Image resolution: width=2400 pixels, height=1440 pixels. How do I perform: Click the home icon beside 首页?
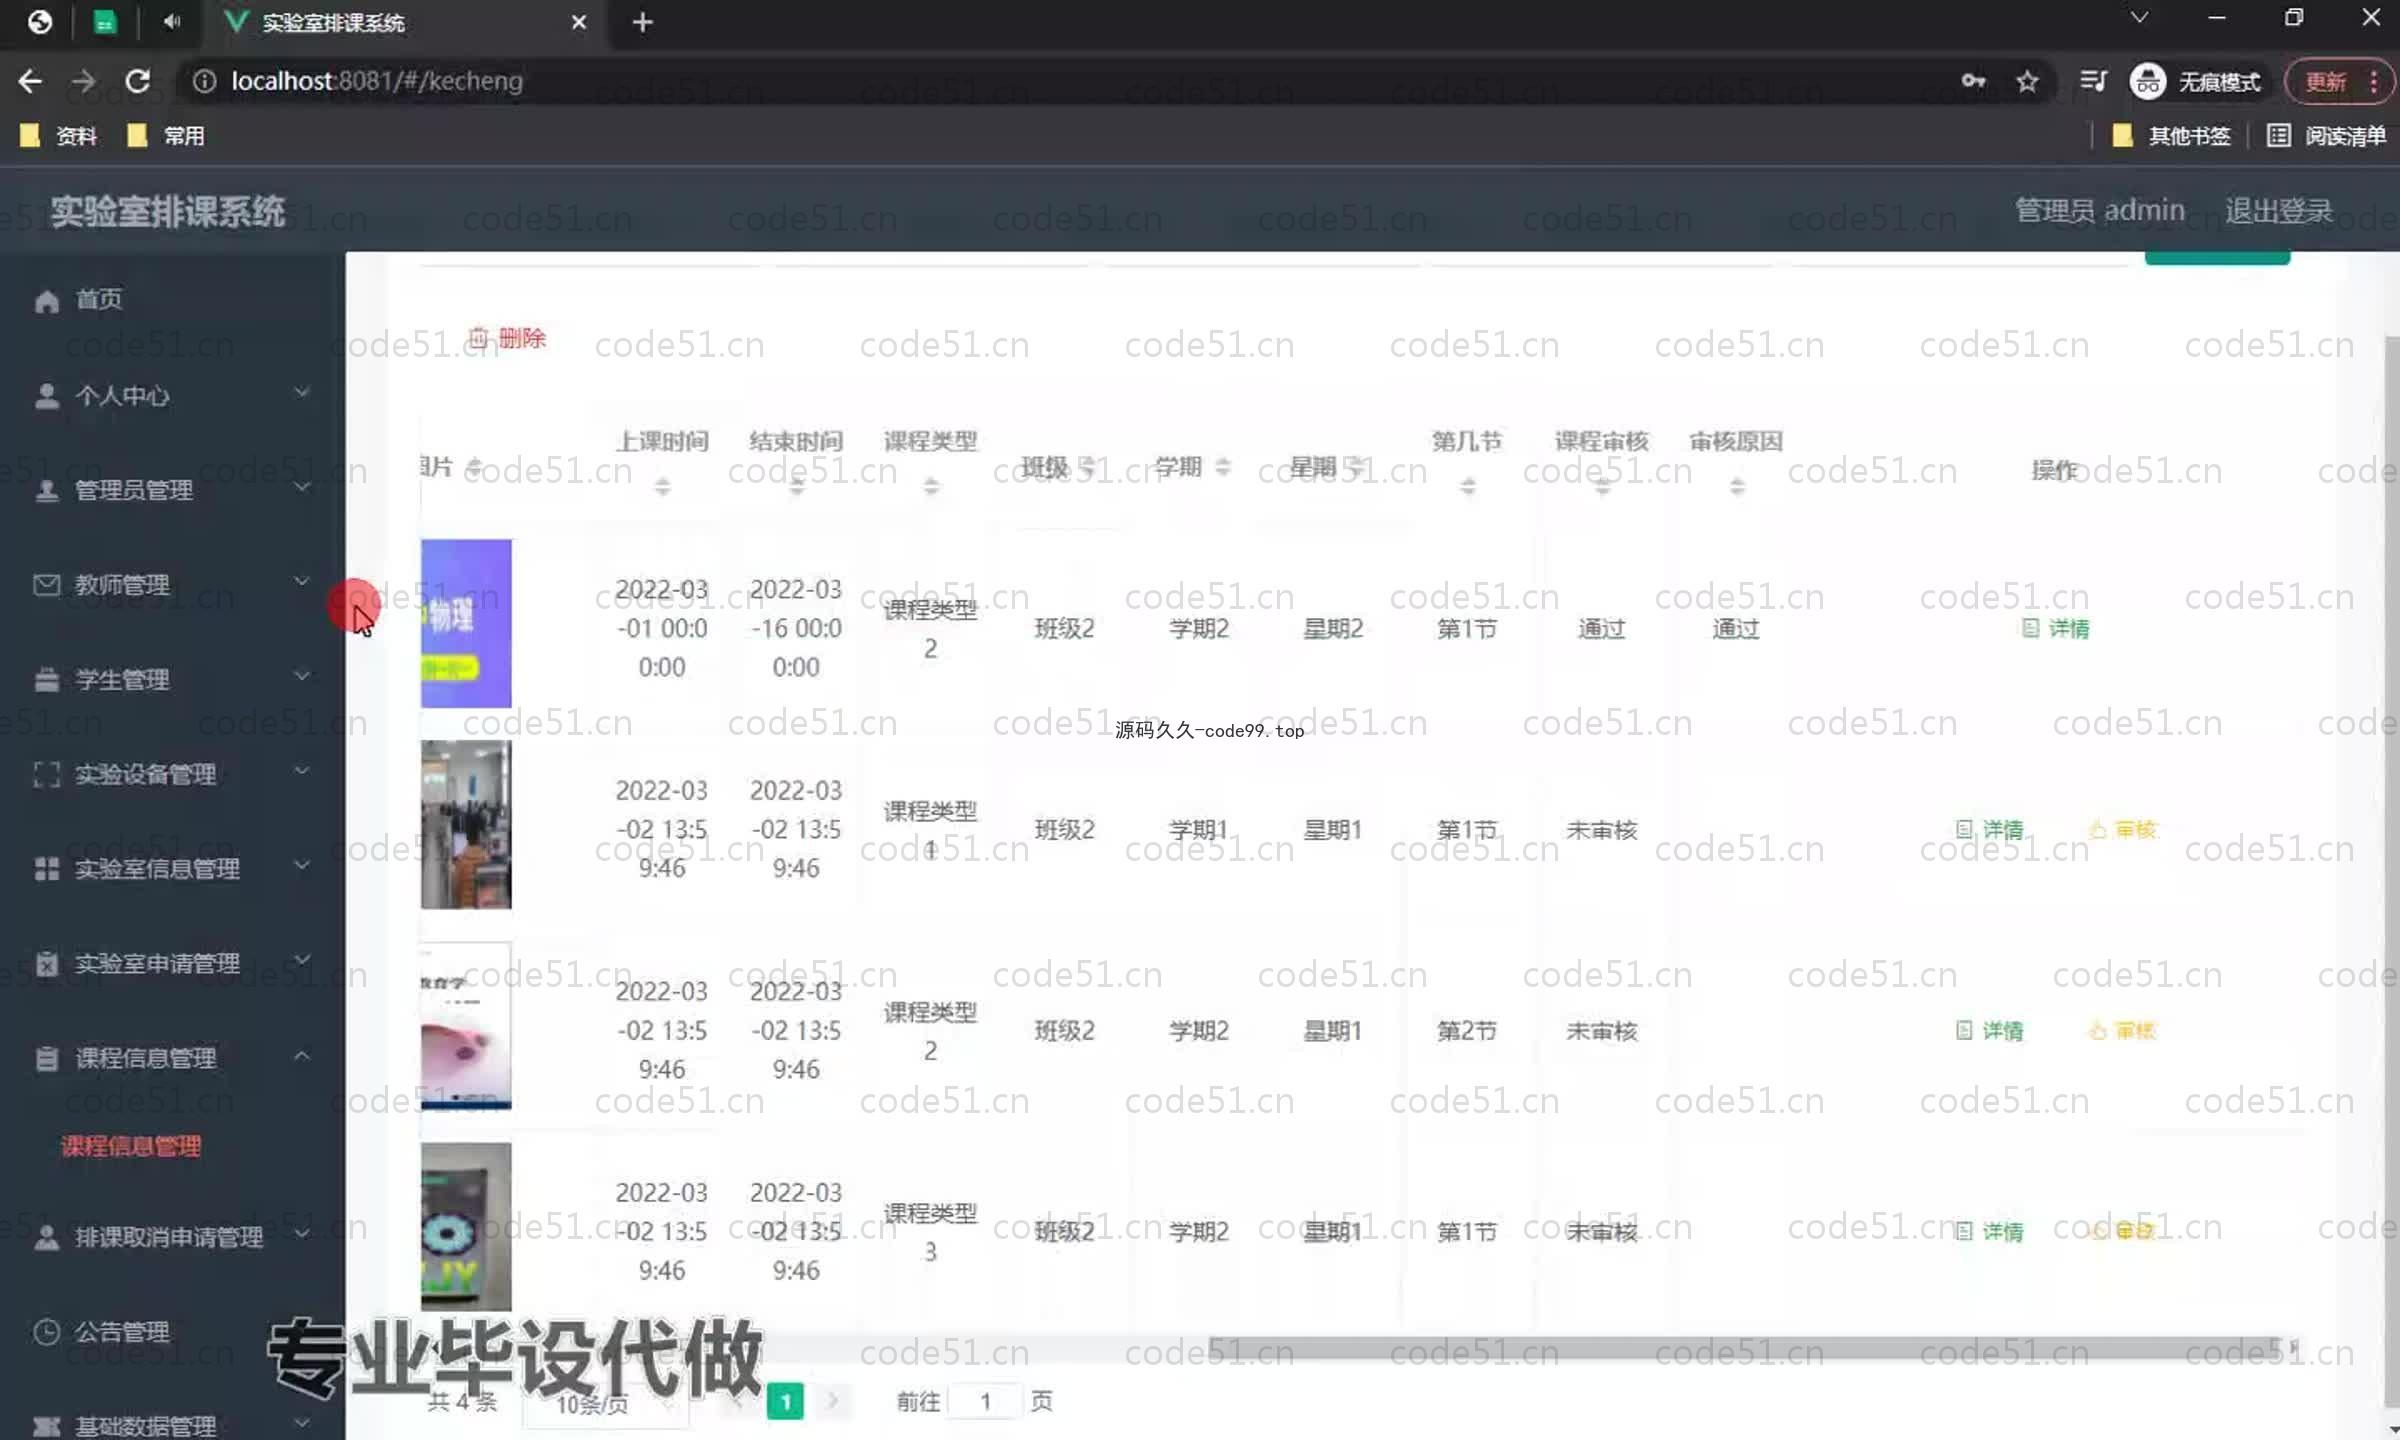pyautogui.click(x=46, y=300)
